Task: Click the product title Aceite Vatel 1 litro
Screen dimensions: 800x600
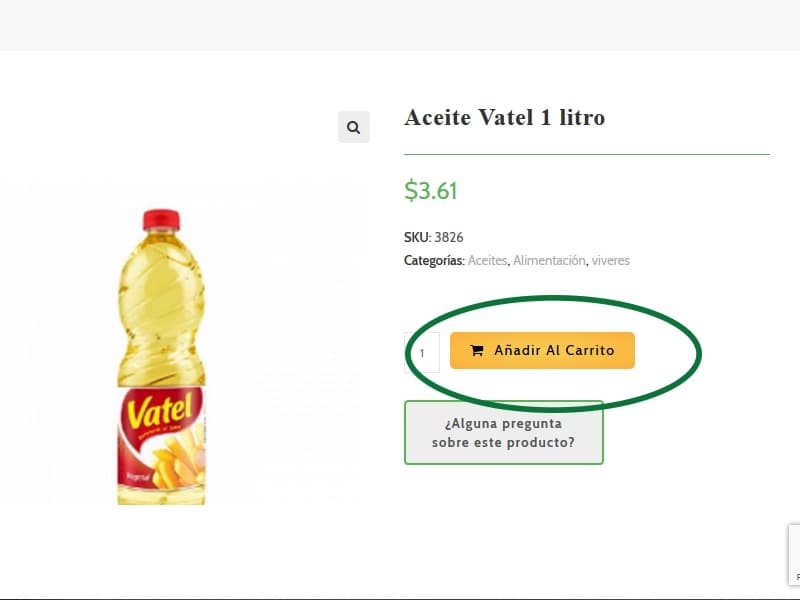Action: point(504,117)
